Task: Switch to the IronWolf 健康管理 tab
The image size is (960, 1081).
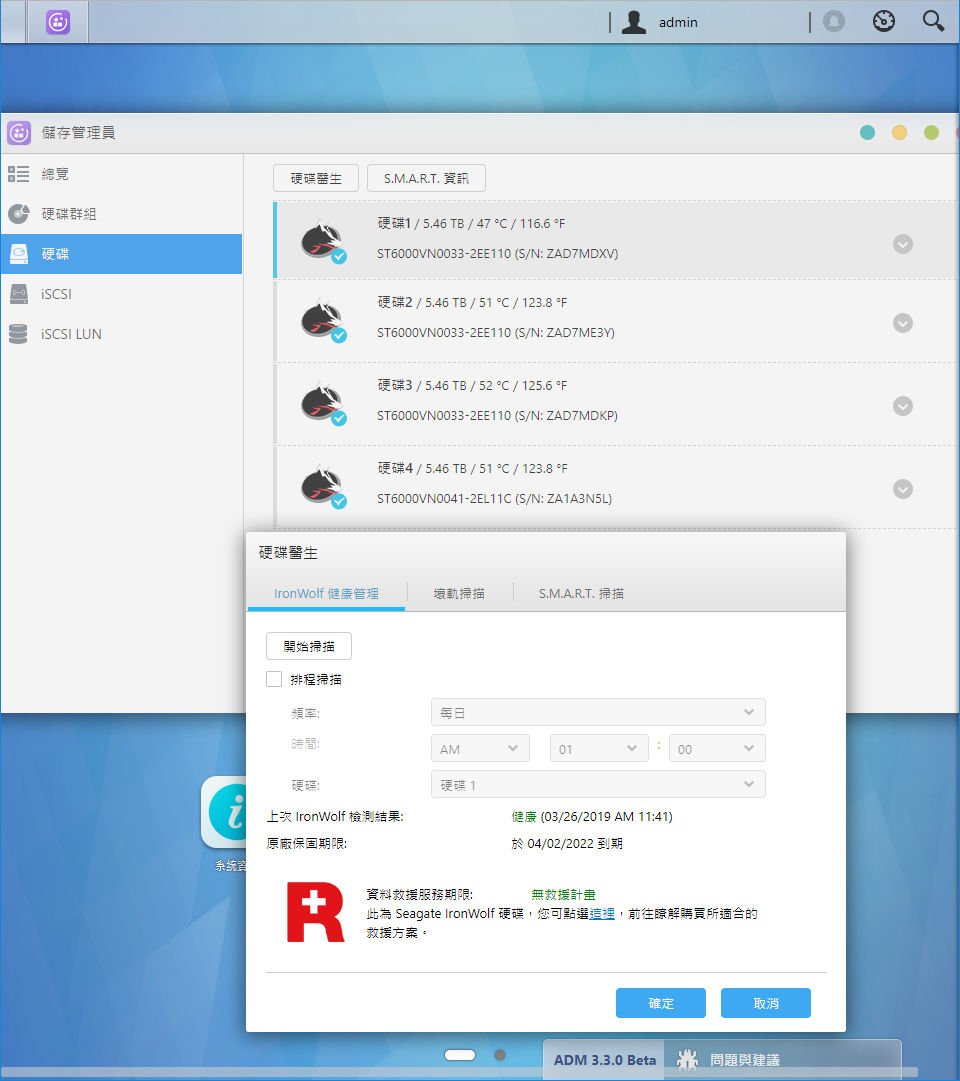Action: pyautogui.click(x=326, y=594)
